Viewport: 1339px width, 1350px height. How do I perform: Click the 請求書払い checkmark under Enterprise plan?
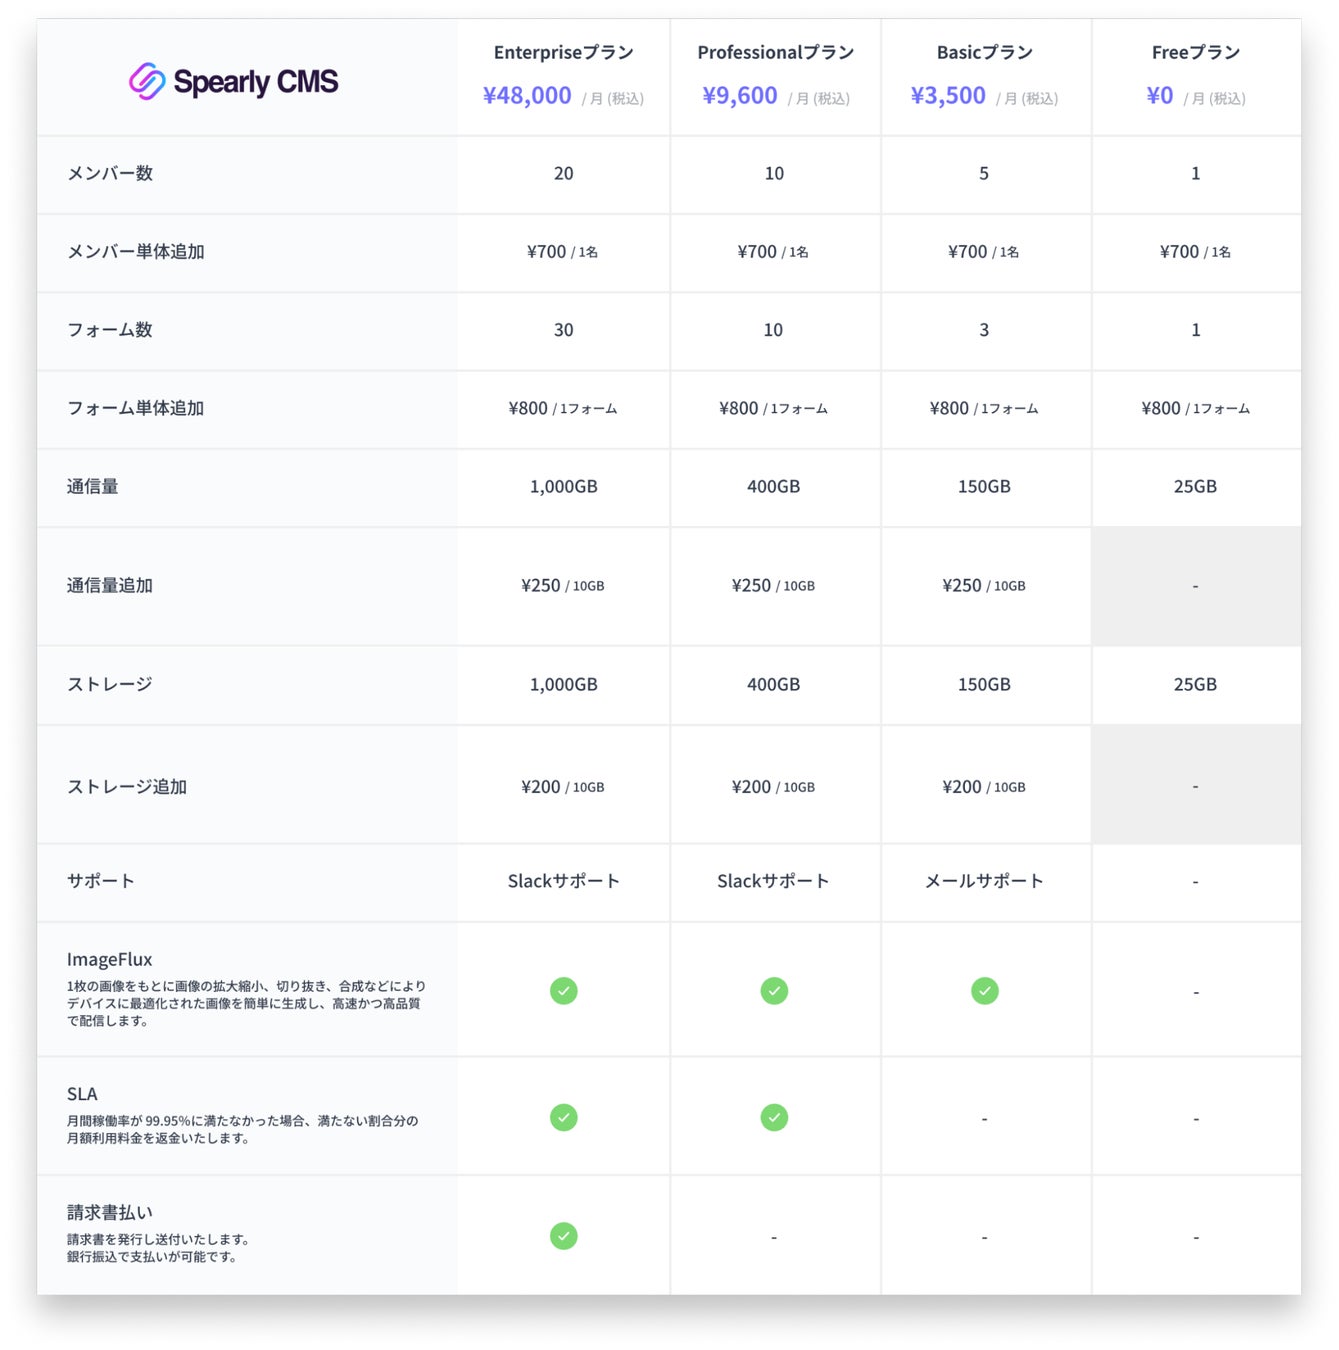coord(564,1236)
